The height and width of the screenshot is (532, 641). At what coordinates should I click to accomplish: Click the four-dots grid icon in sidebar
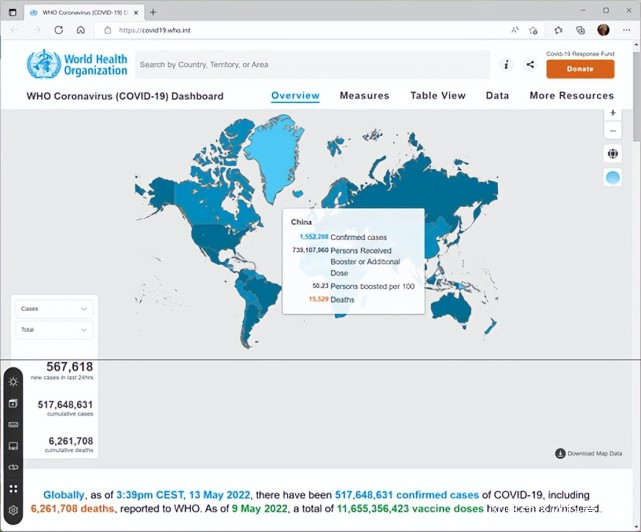(13, 489)
